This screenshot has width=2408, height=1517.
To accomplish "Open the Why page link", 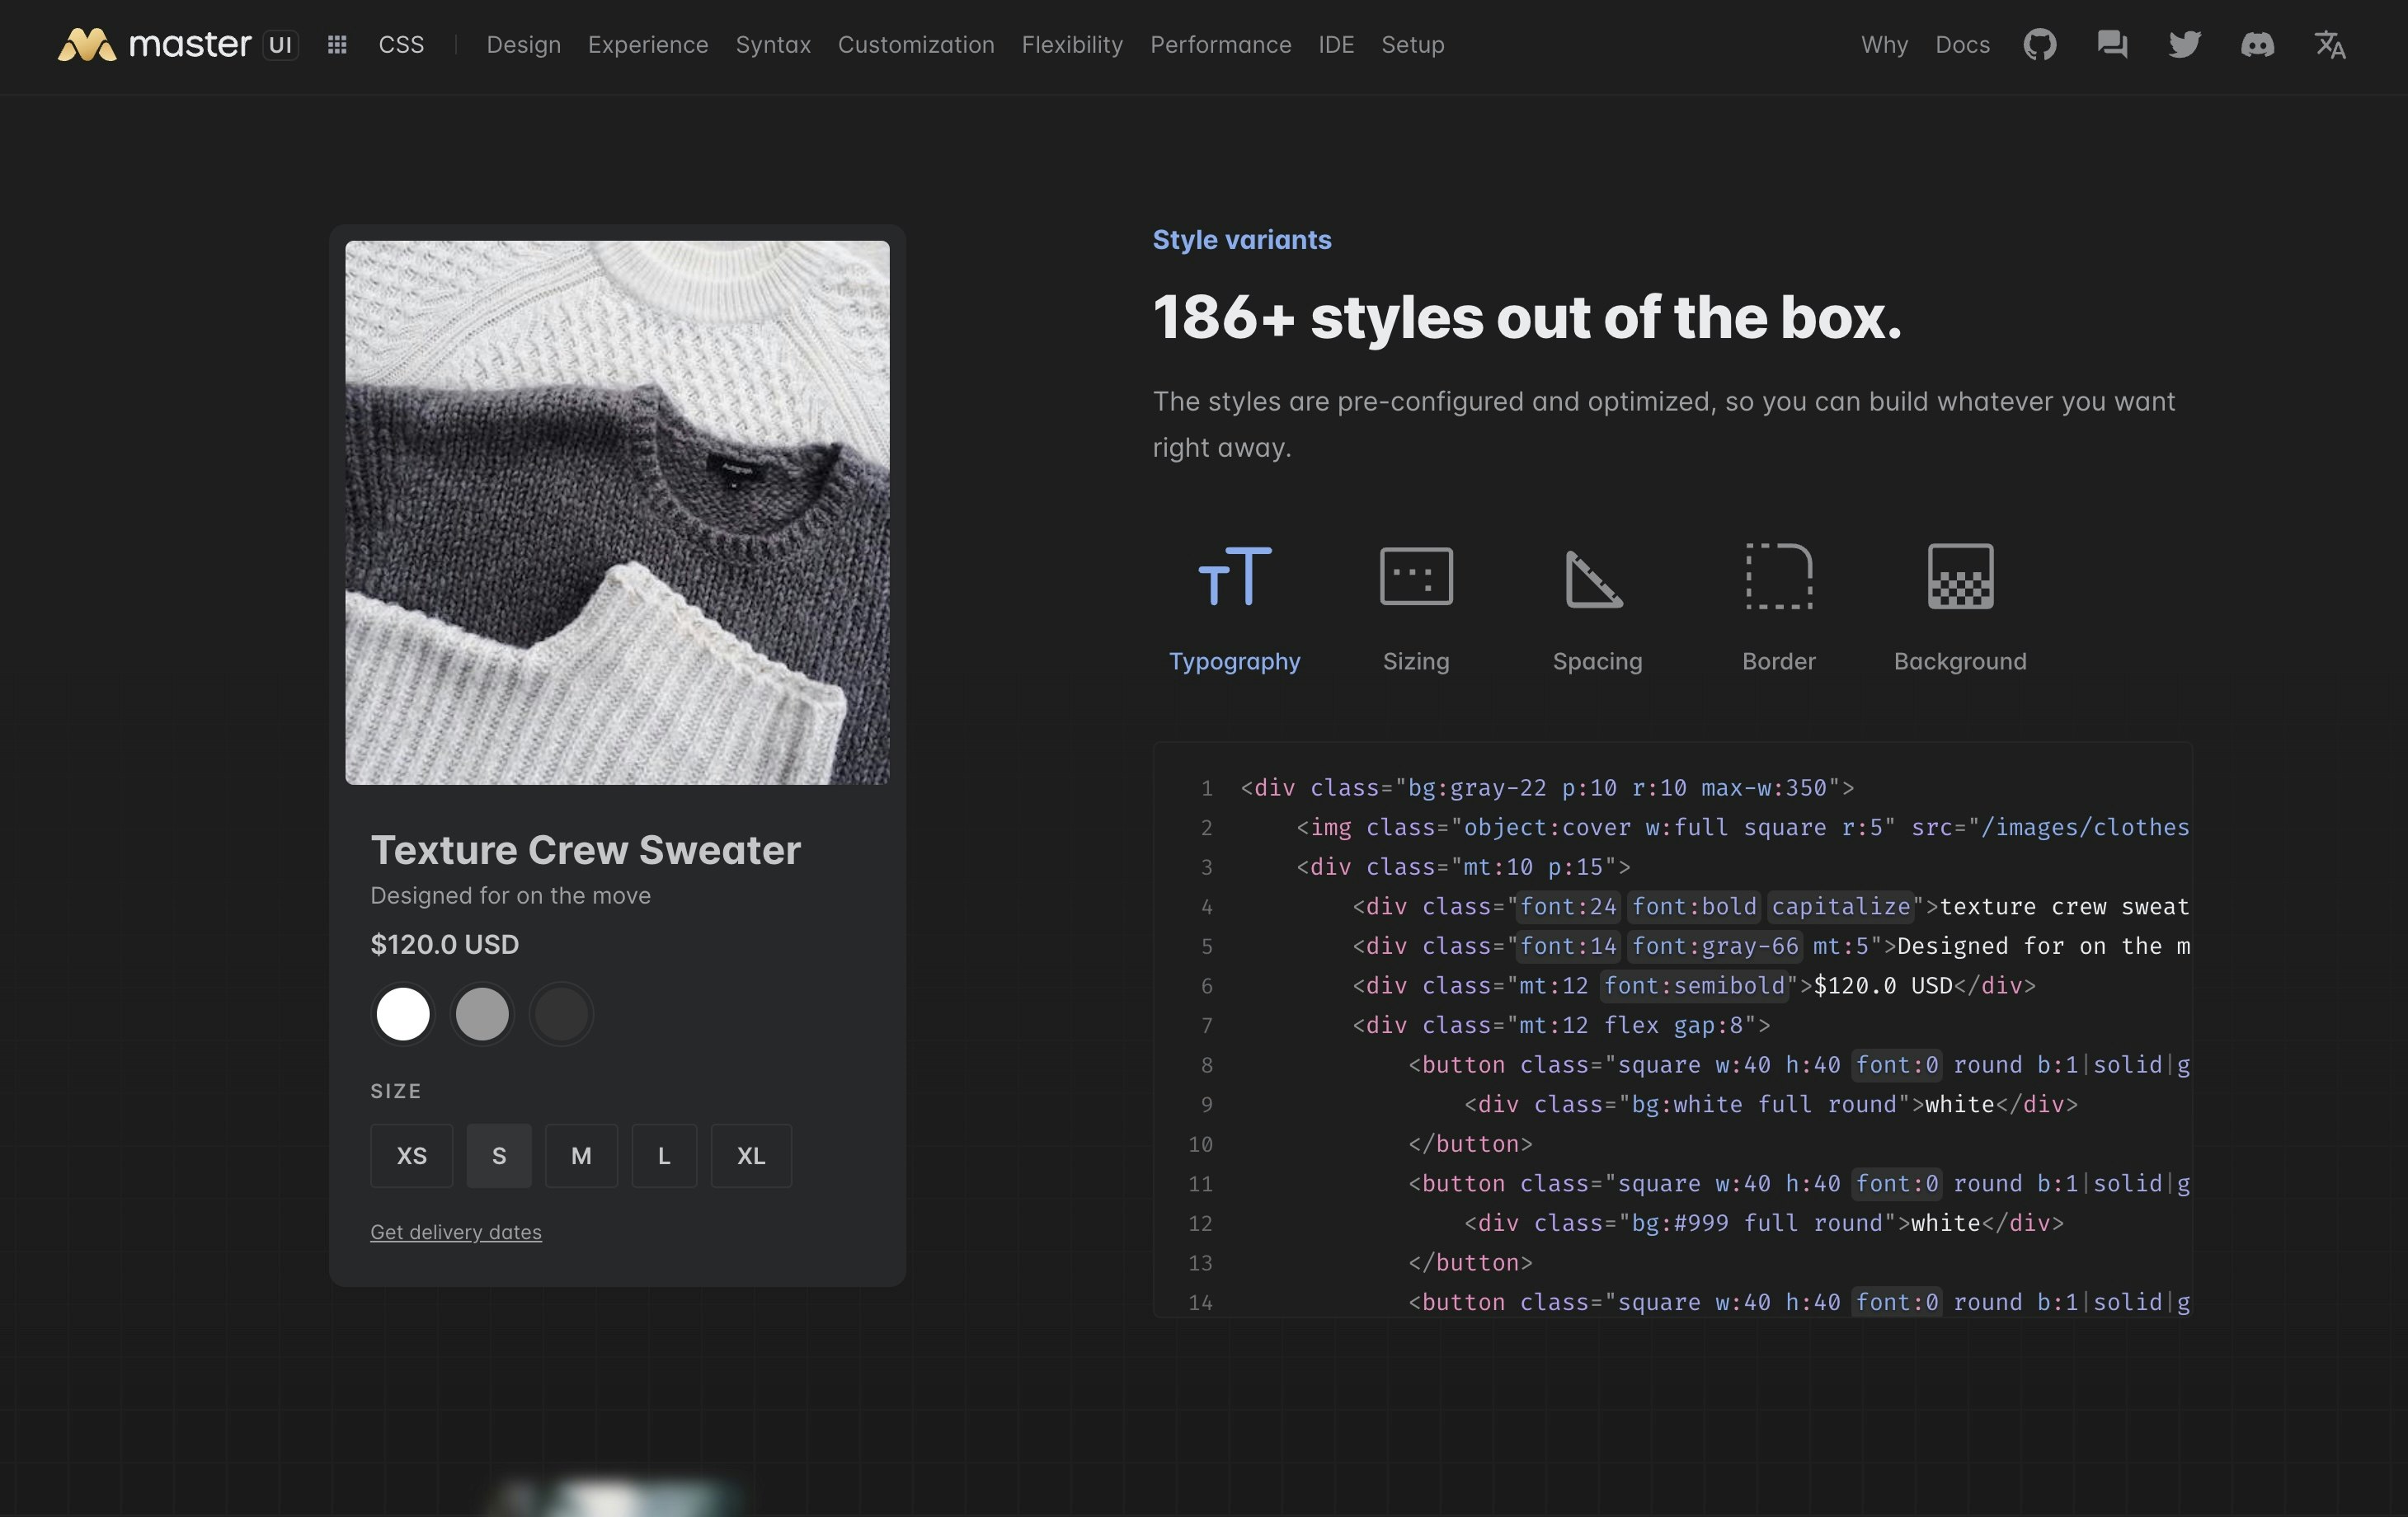I will [1884, 45].
